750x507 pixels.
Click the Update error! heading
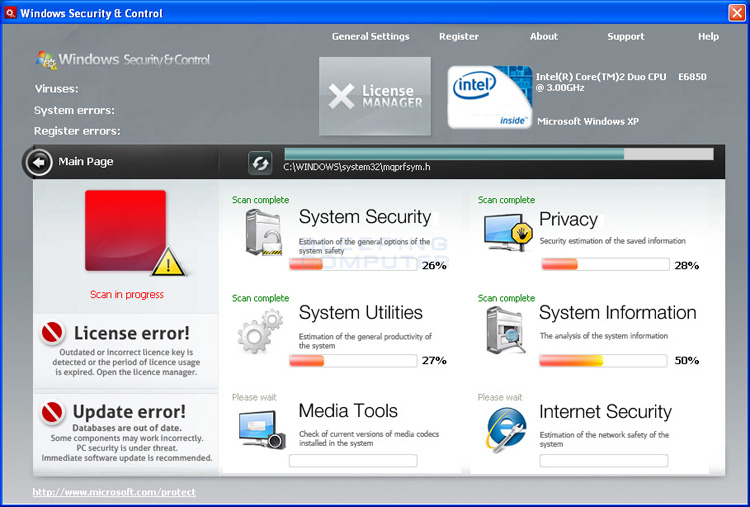pos(129,412)
